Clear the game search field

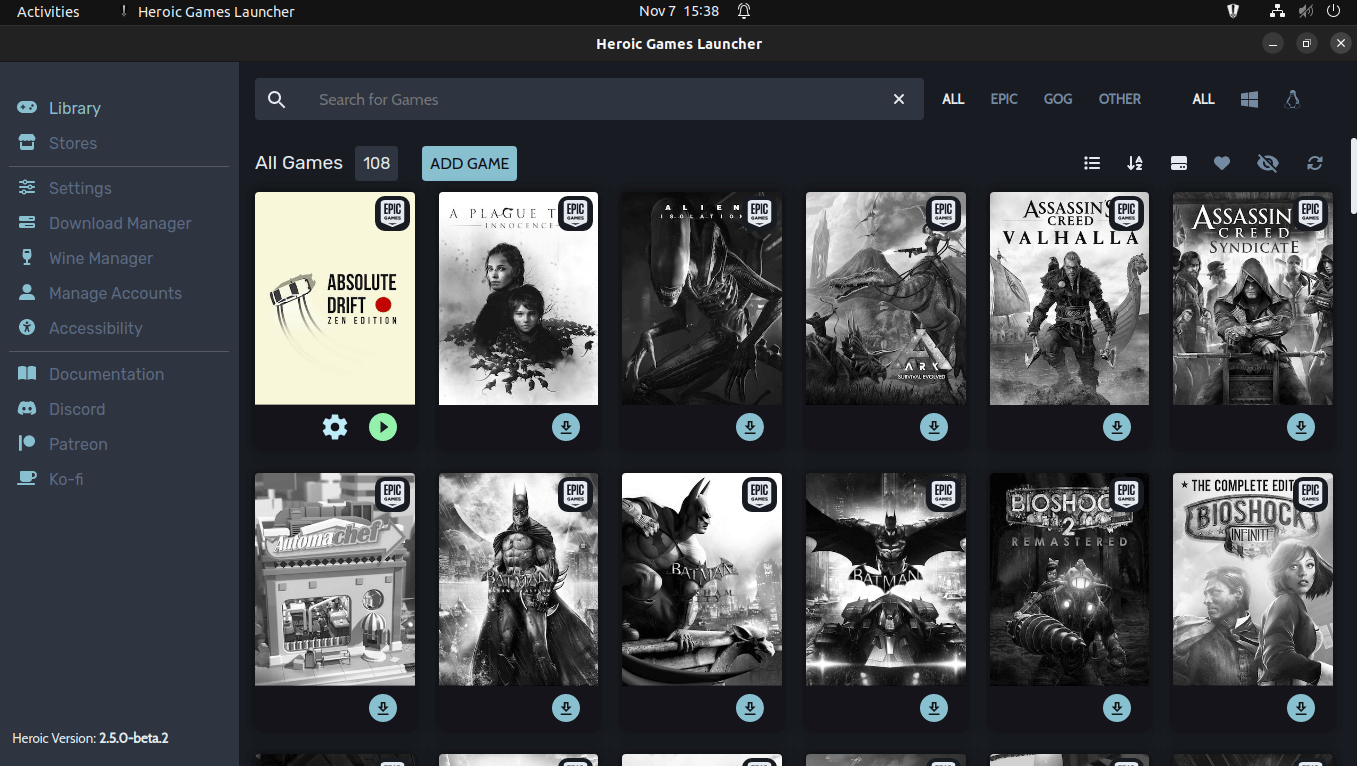coord(898,99)
